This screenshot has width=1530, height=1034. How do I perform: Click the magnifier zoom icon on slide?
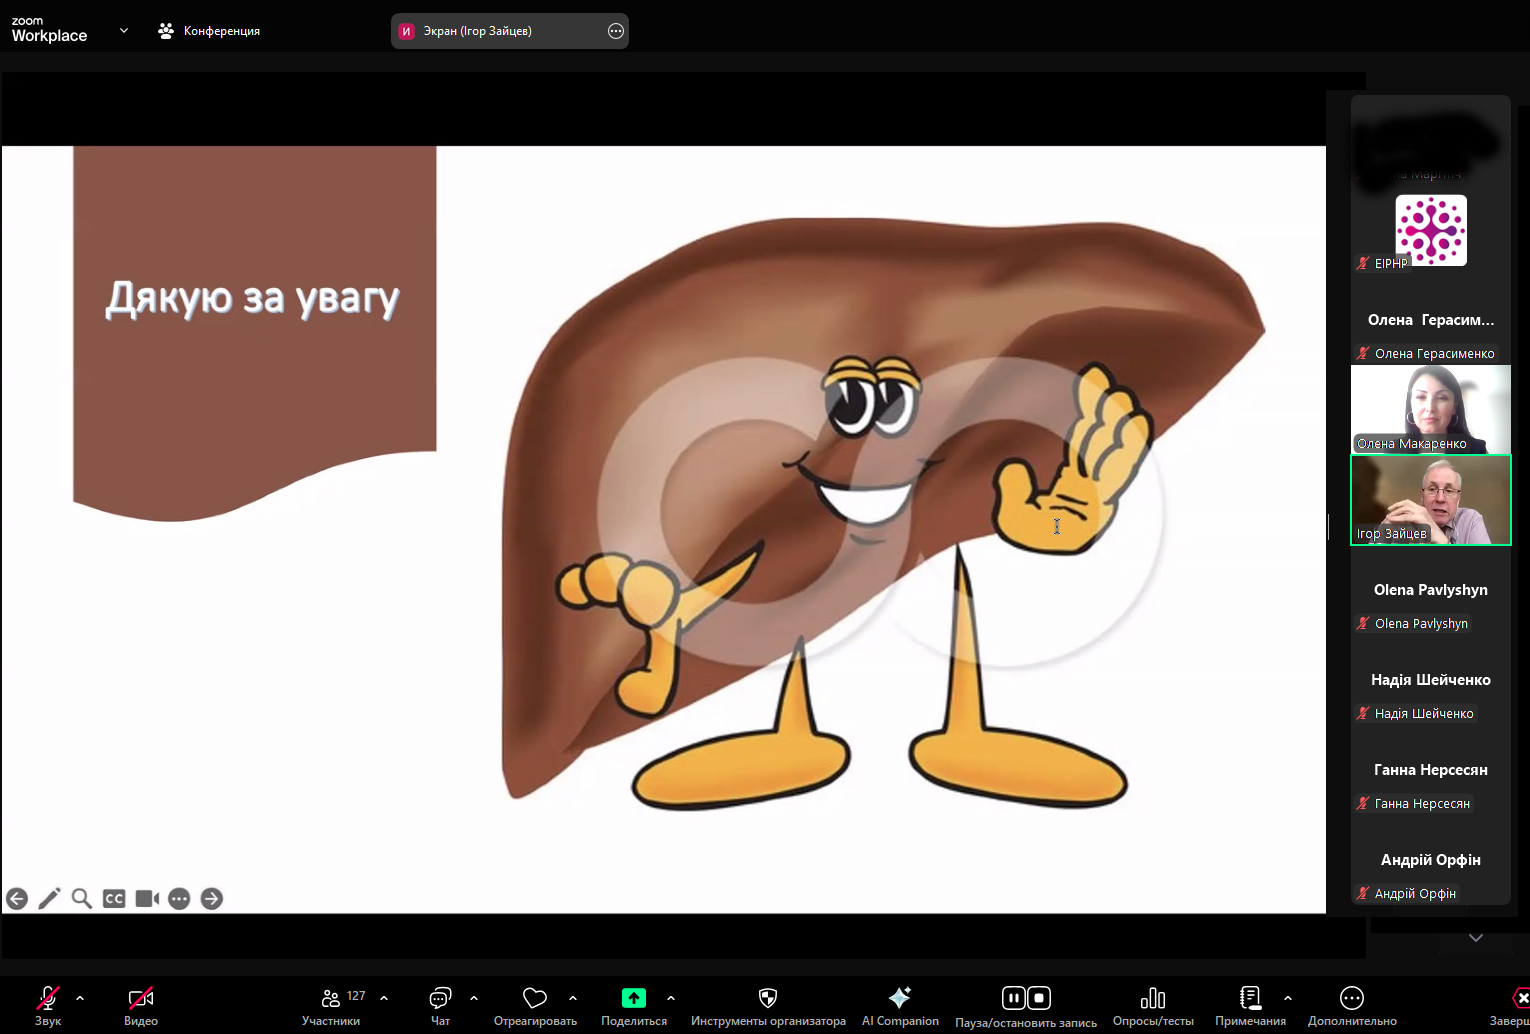coord(82,898)
